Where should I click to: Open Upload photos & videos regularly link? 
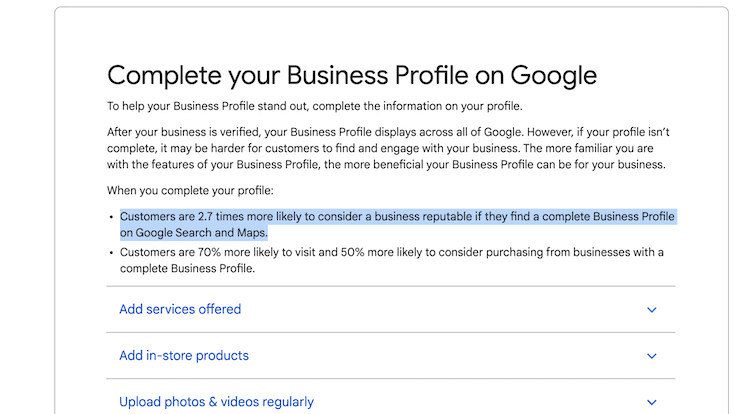(216, 402)
